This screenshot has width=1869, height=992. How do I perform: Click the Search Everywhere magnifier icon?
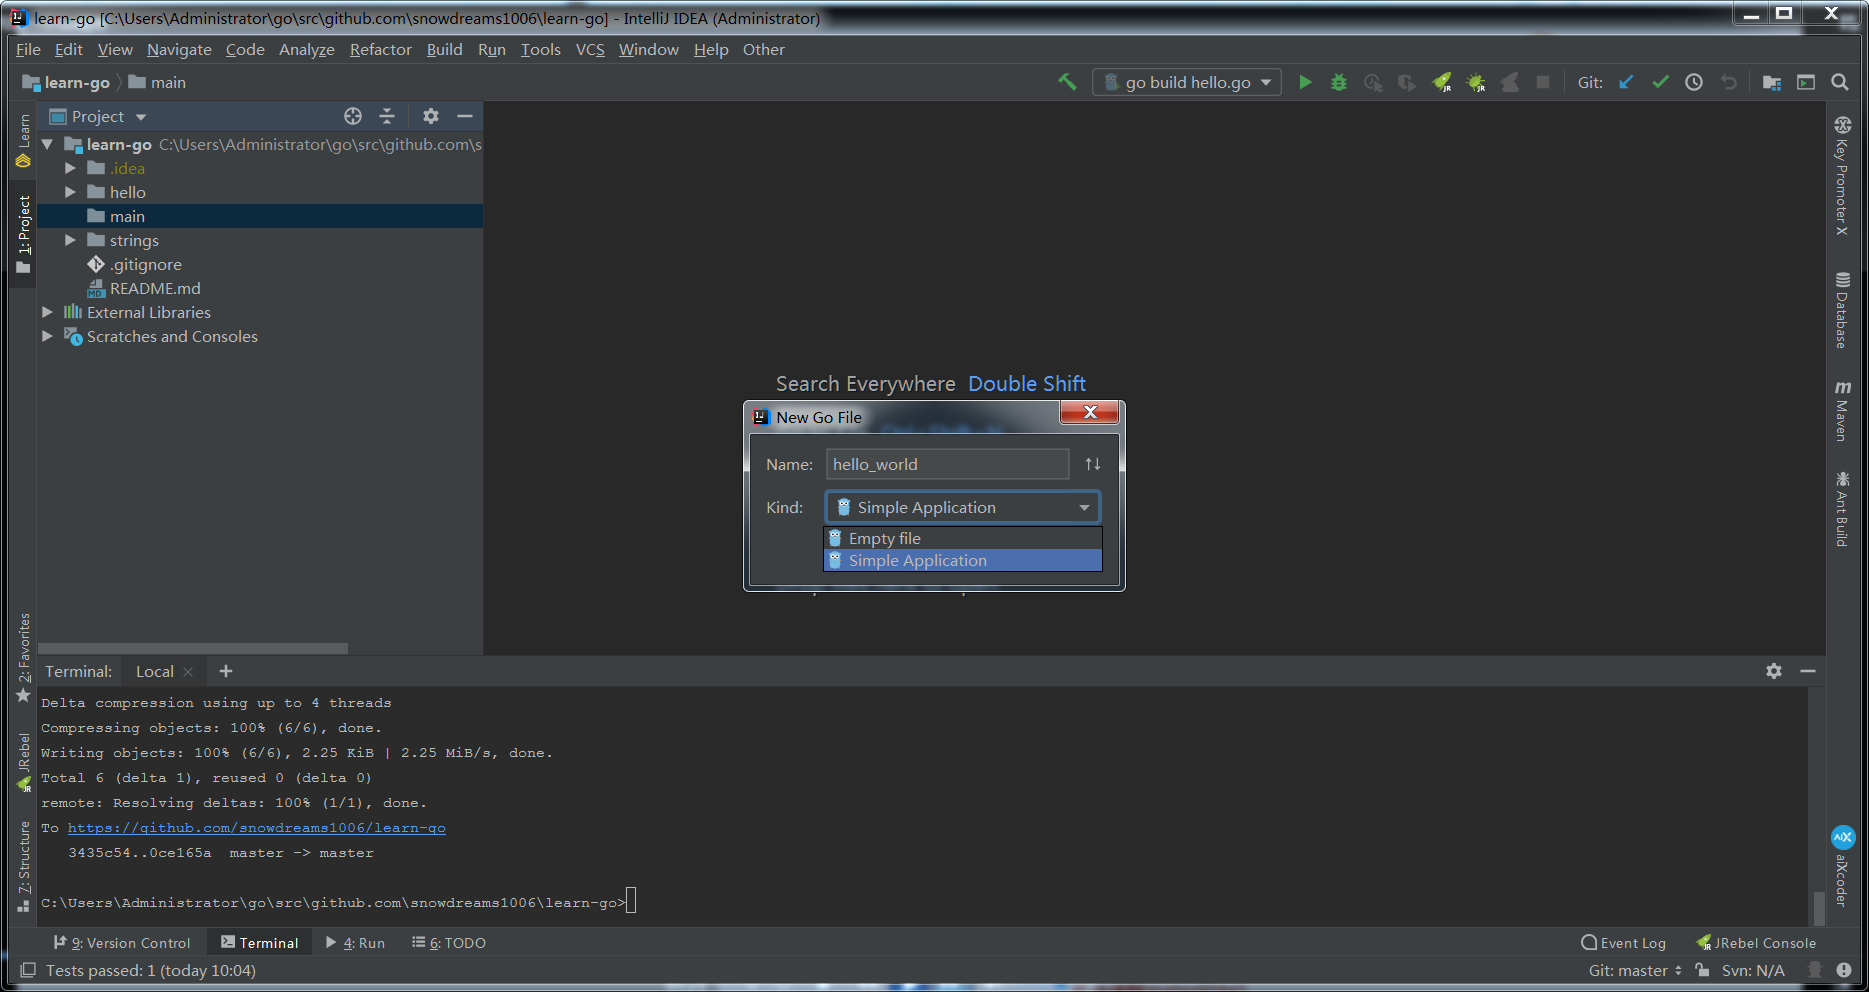[1840, 83]
